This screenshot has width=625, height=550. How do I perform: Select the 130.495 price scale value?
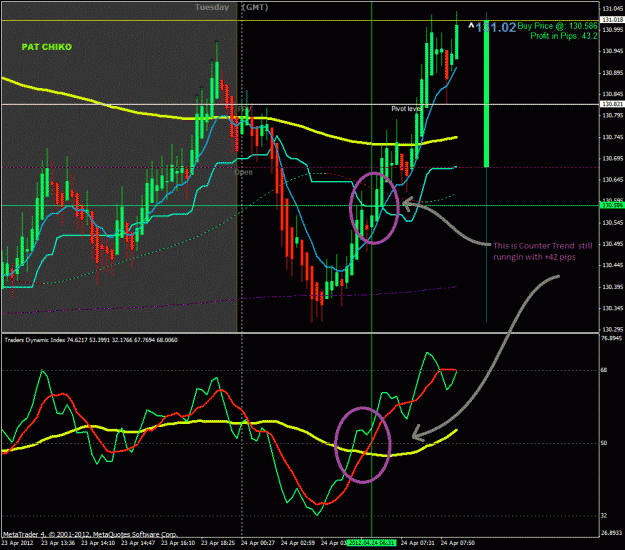tap(613, 244)
